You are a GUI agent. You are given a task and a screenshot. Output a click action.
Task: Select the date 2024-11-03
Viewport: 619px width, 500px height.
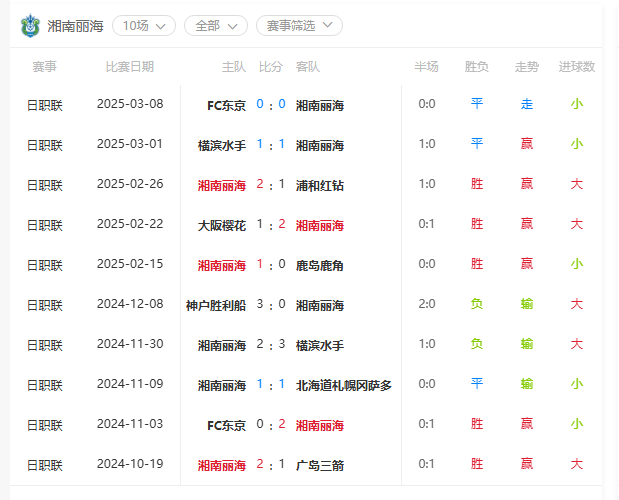pyautogui.click(x=130, y=424)
